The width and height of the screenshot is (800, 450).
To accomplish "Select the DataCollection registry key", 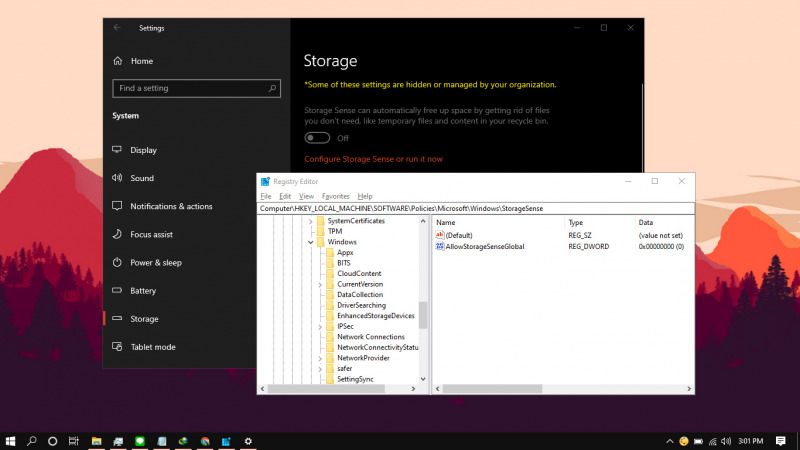I will pyautogui.click(x=360, y=295).
